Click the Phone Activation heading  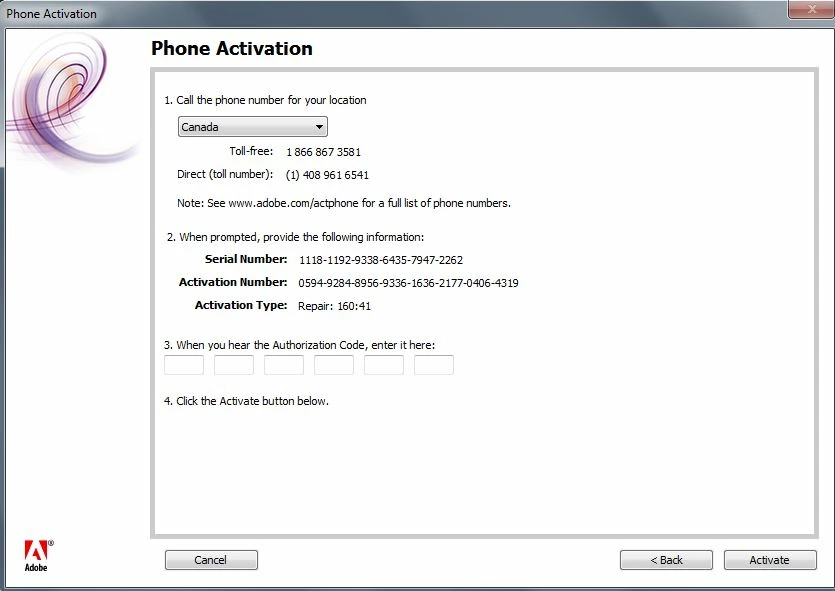click(x=232, y=48)
